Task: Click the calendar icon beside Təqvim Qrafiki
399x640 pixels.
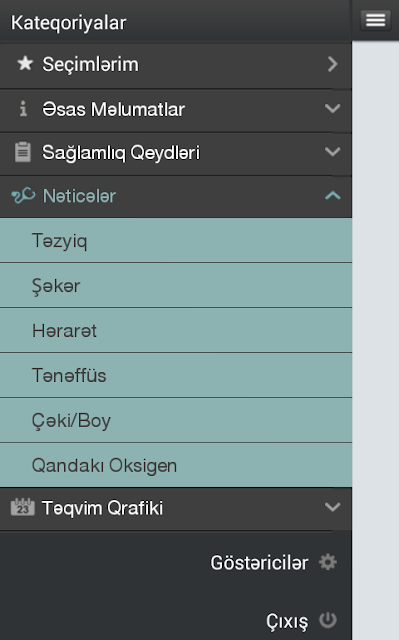Action: coord(22,507)
